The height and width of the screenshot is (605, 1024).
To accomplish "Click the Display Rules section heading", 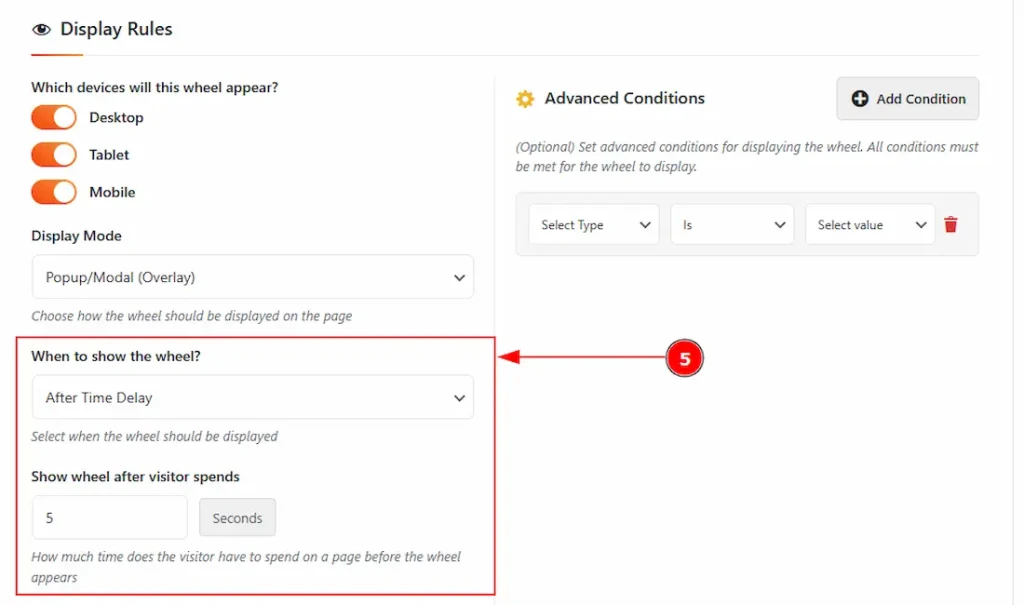I will (x=116, y=30).
